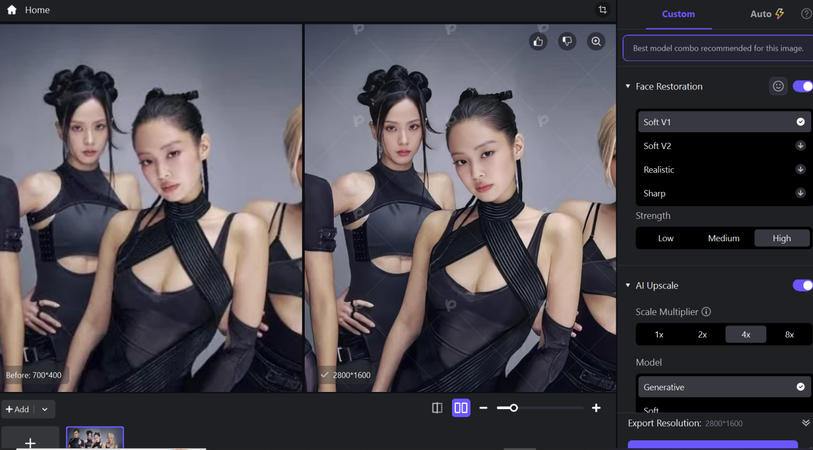The width and height of the screenshot is (813, 450).
Task: Toggle AI Upscale switch
Action: 803,285
